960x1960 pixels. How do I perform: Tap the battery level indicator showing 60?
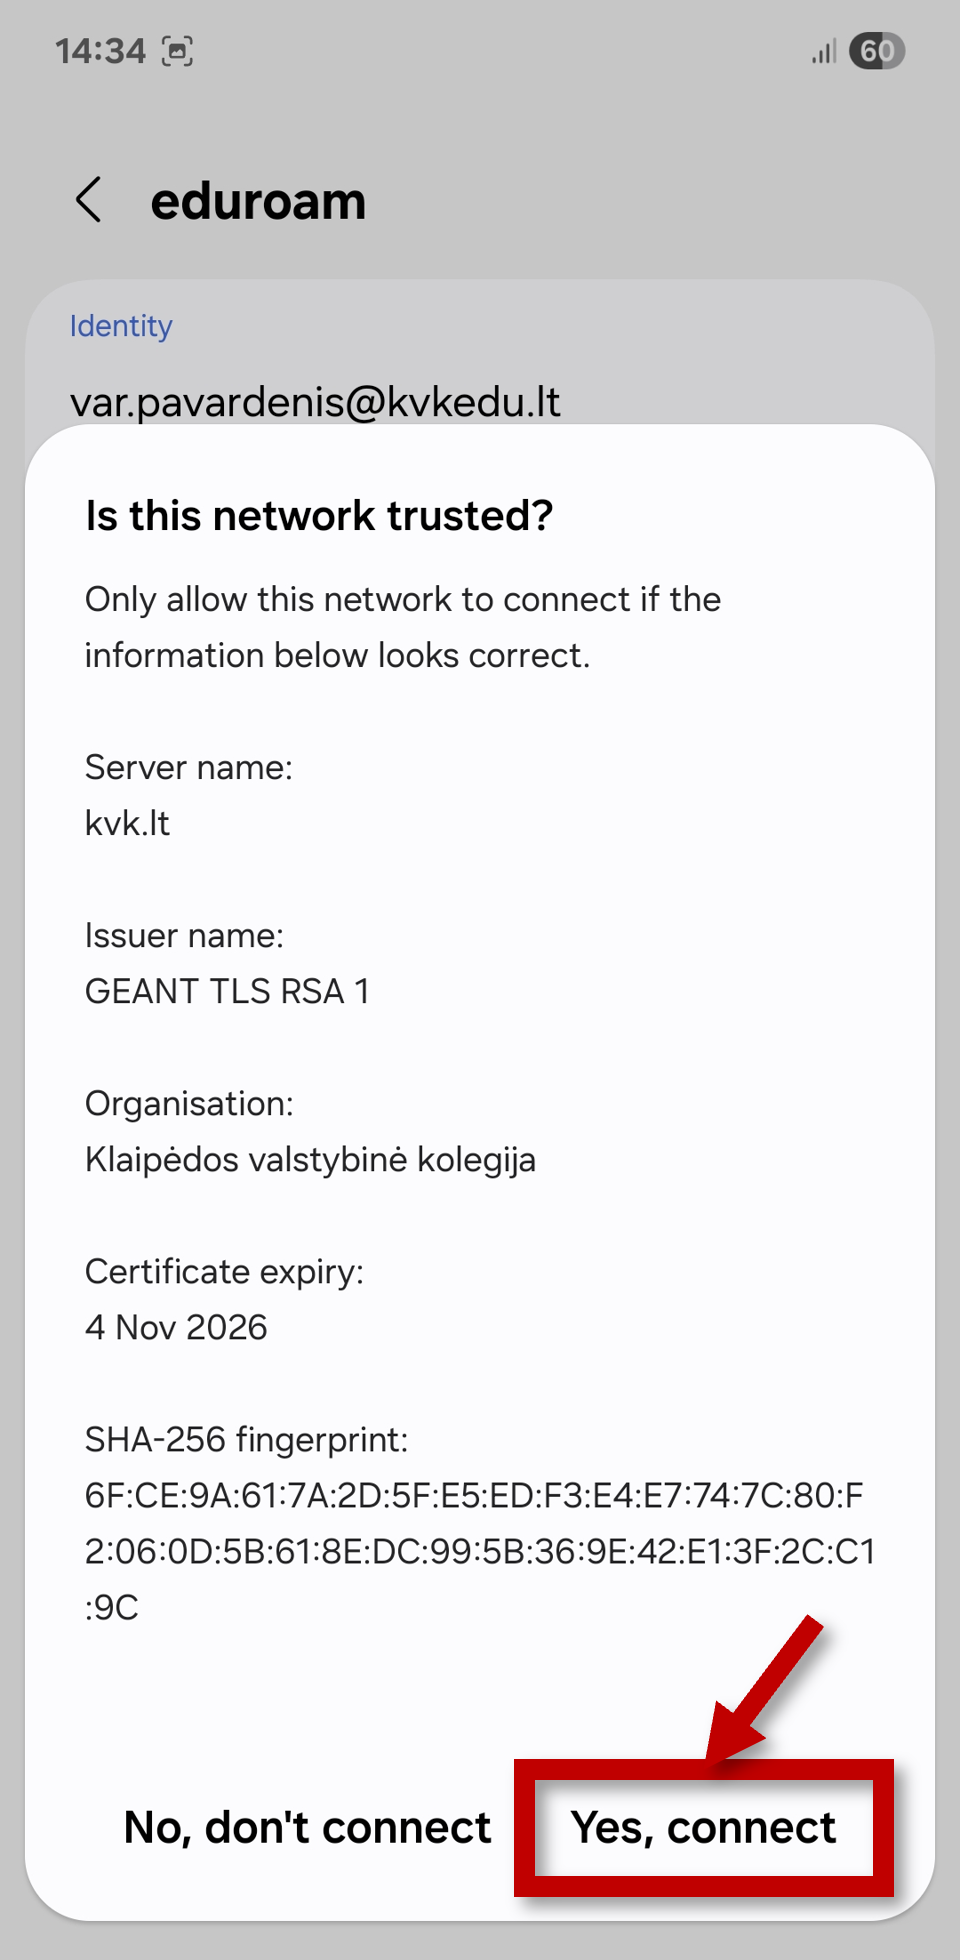876,51
